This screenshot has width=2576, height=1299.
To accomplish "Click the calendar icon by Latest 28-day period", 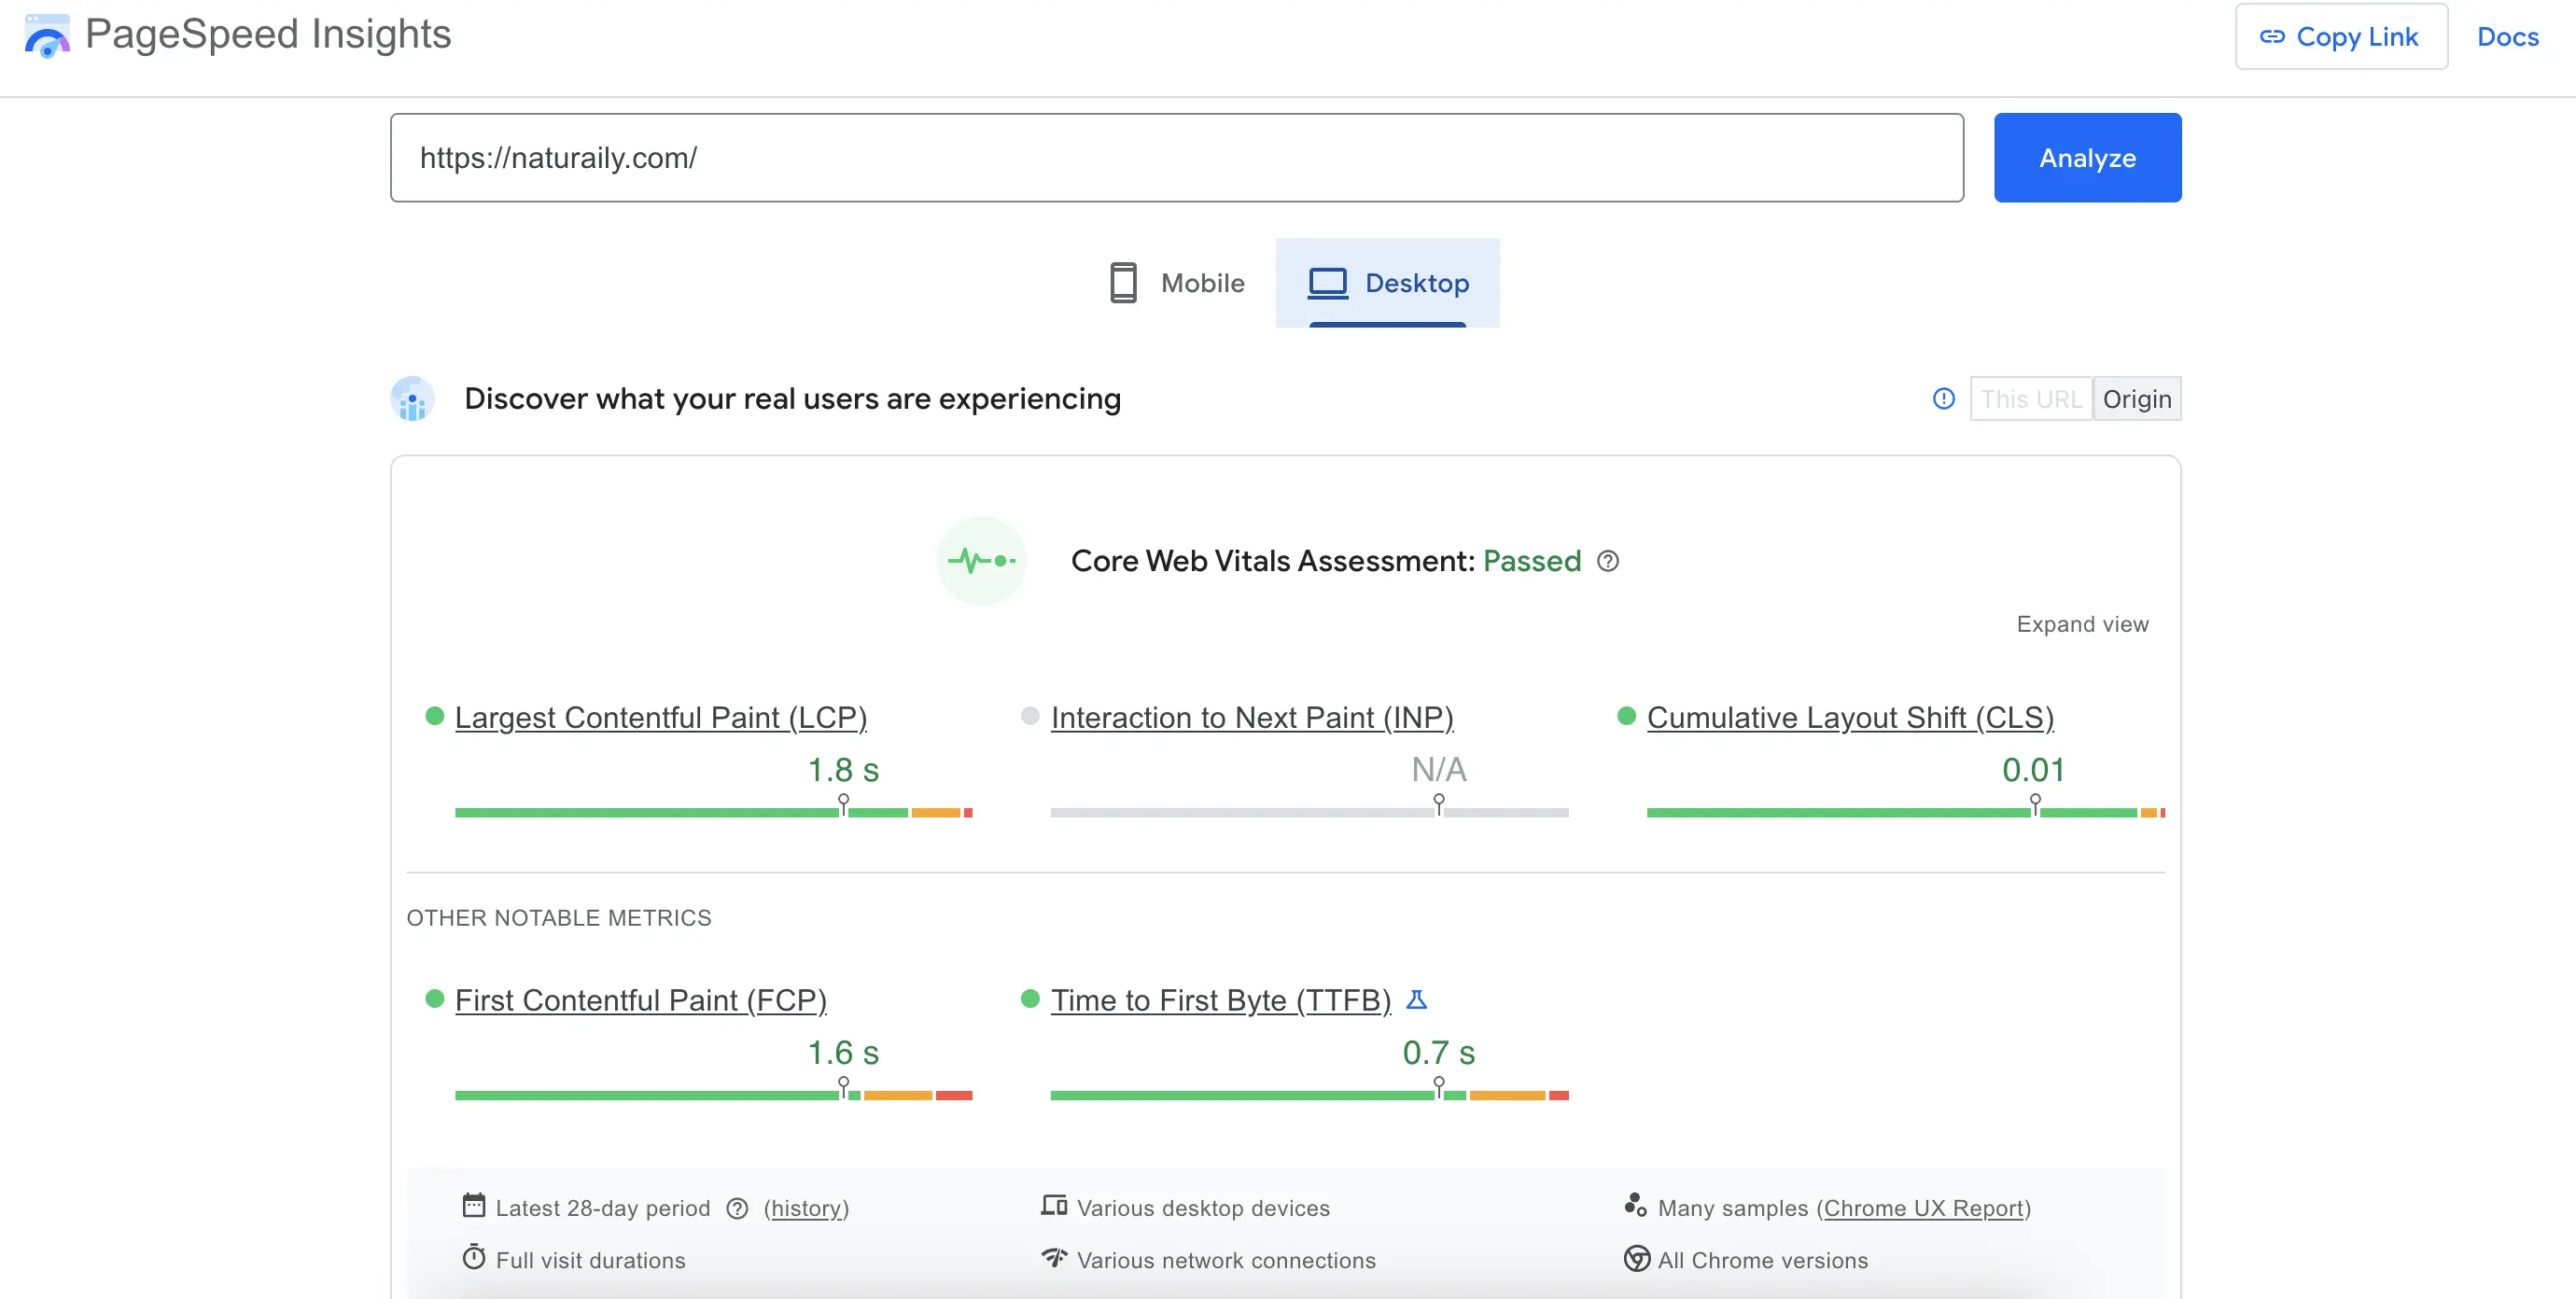I will point(474,1206).
